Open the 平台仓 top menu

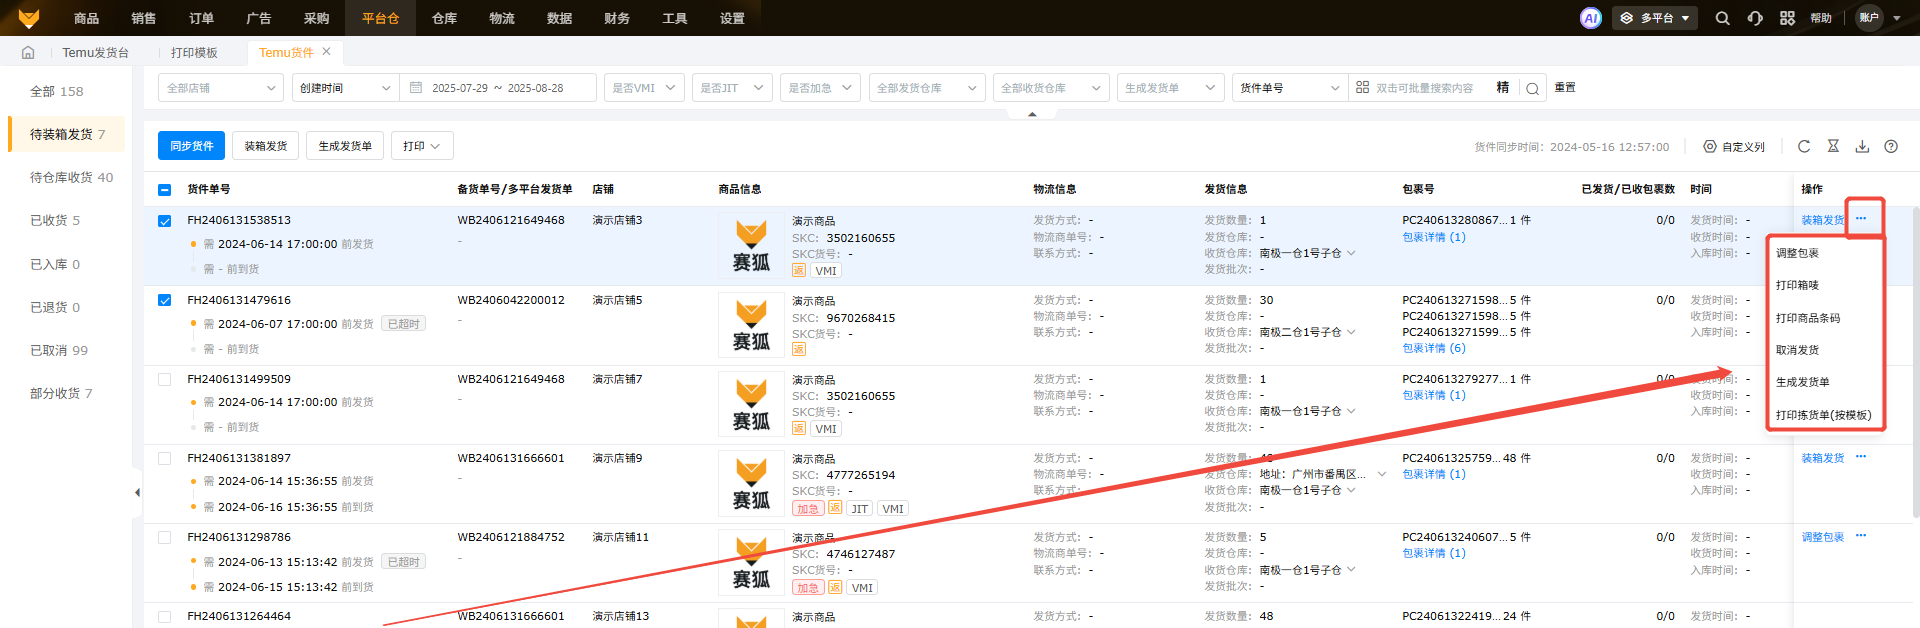tap(380, 18)
